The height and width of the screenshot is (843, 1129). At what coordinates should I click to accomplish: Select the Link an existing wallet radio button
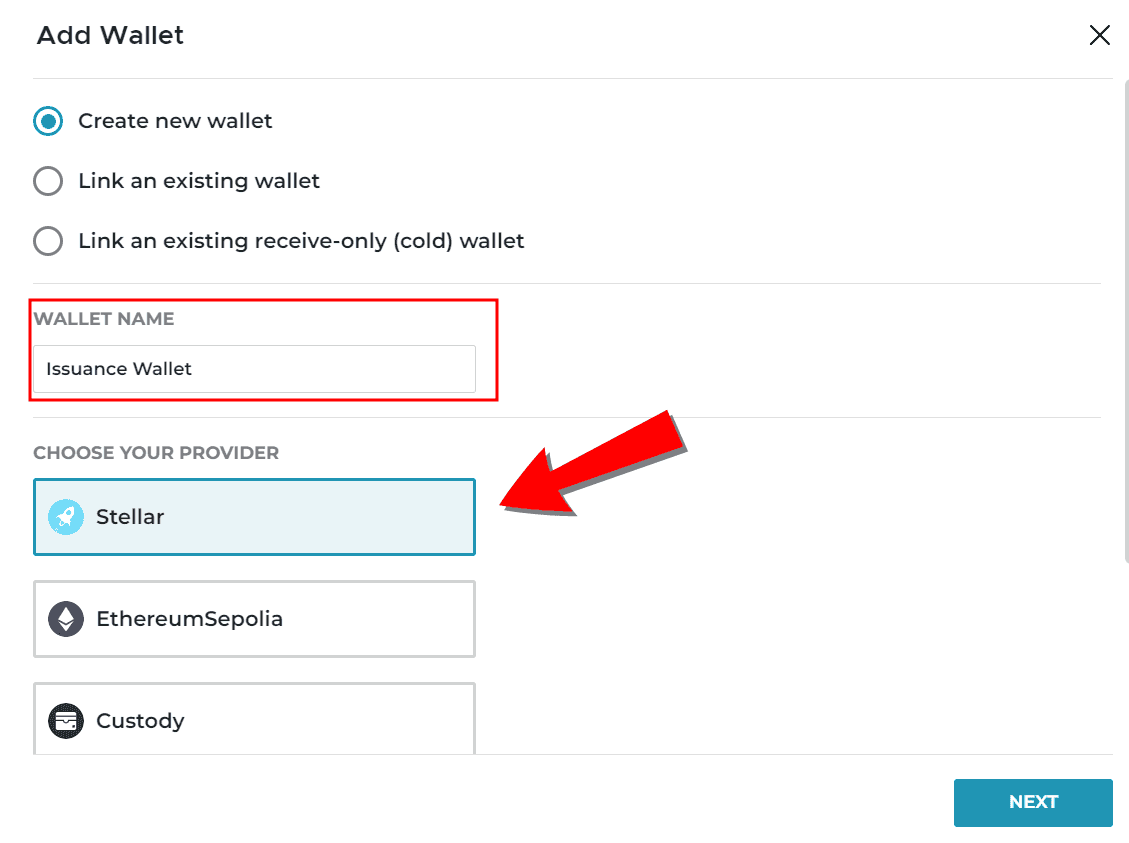tap(48, 181)
